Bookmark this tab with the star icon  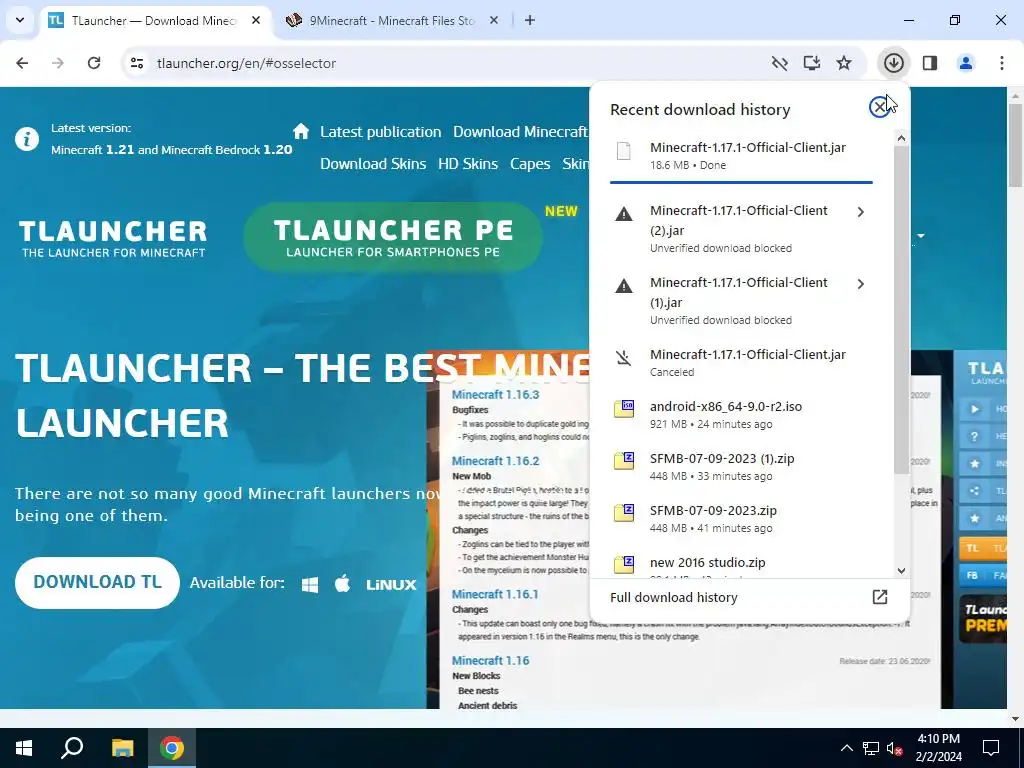pyautogui.click(x=844, y=63)
